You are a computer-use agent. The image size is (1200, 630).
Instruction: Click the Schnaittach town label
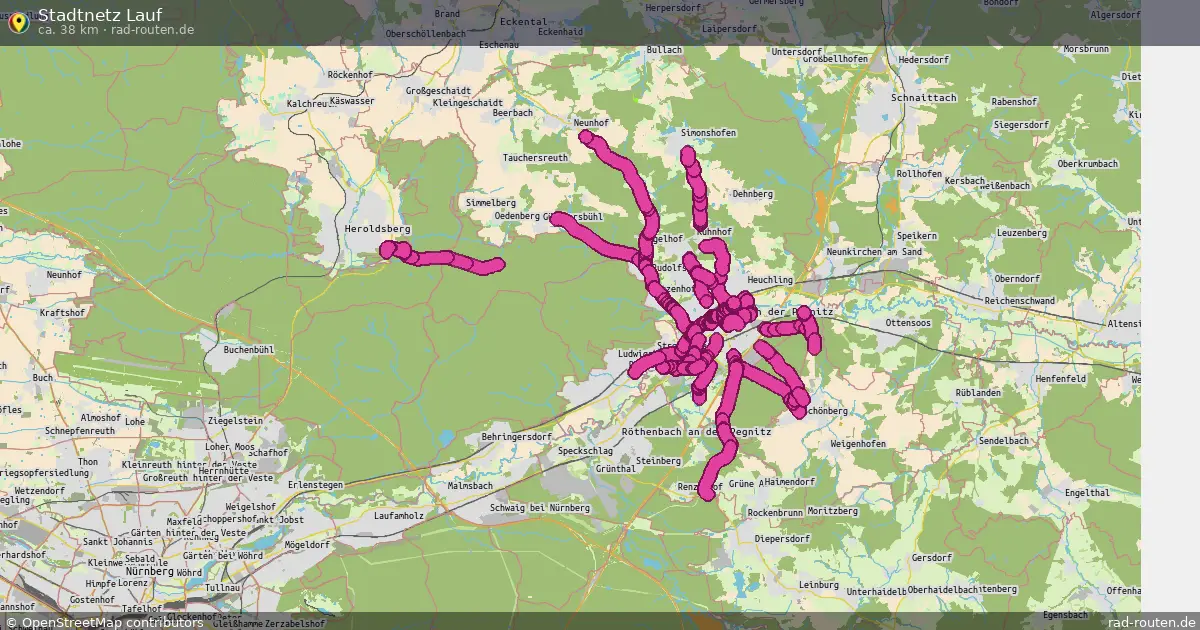895,98
